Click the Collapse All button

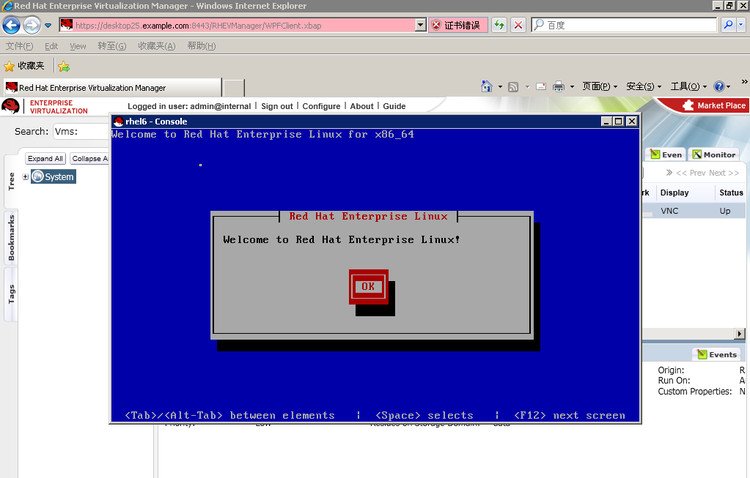(90, 158)
